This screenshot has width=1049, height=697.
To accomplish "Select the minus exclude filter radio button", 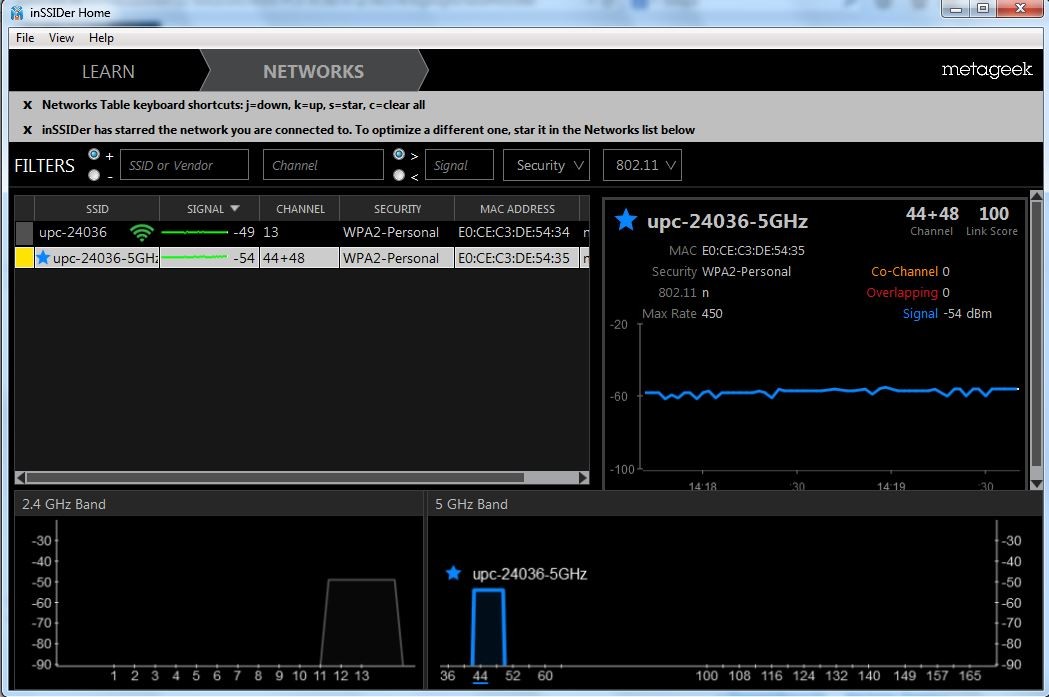I will (x=94, y=175).
